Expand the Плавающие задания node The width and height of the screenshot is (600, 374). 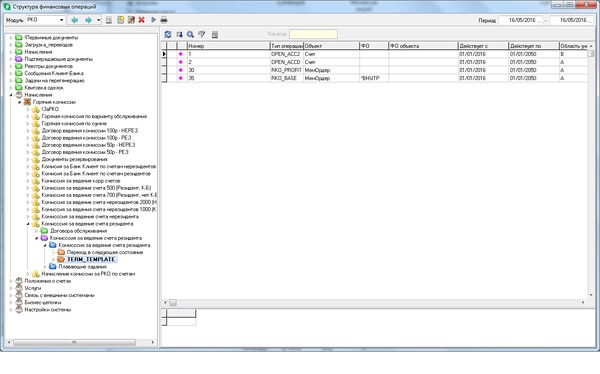pos(45,267)
